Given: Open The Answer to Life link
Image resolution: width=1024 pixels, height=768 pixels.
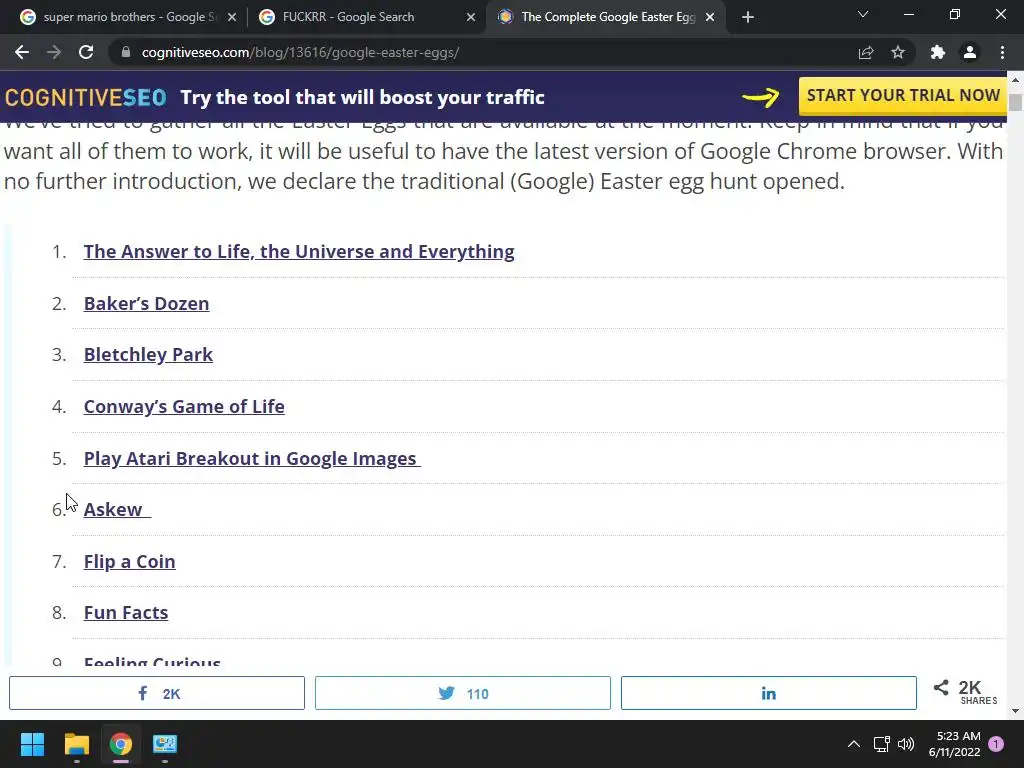Looking at the screenshot, I should 299,251.
